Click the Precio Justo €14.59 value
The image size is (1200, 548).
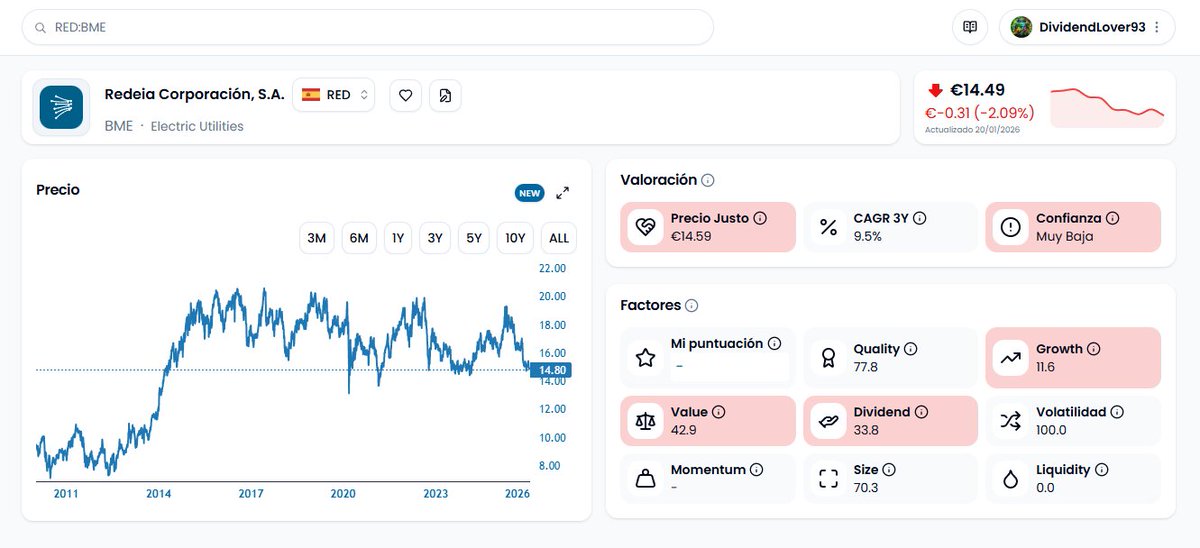click(691, 237)
